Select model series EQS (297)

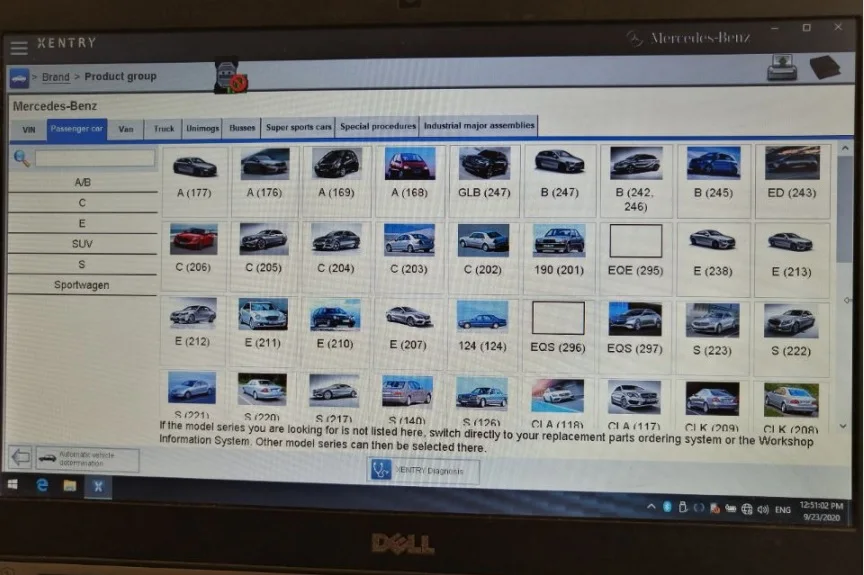point(635,338)
